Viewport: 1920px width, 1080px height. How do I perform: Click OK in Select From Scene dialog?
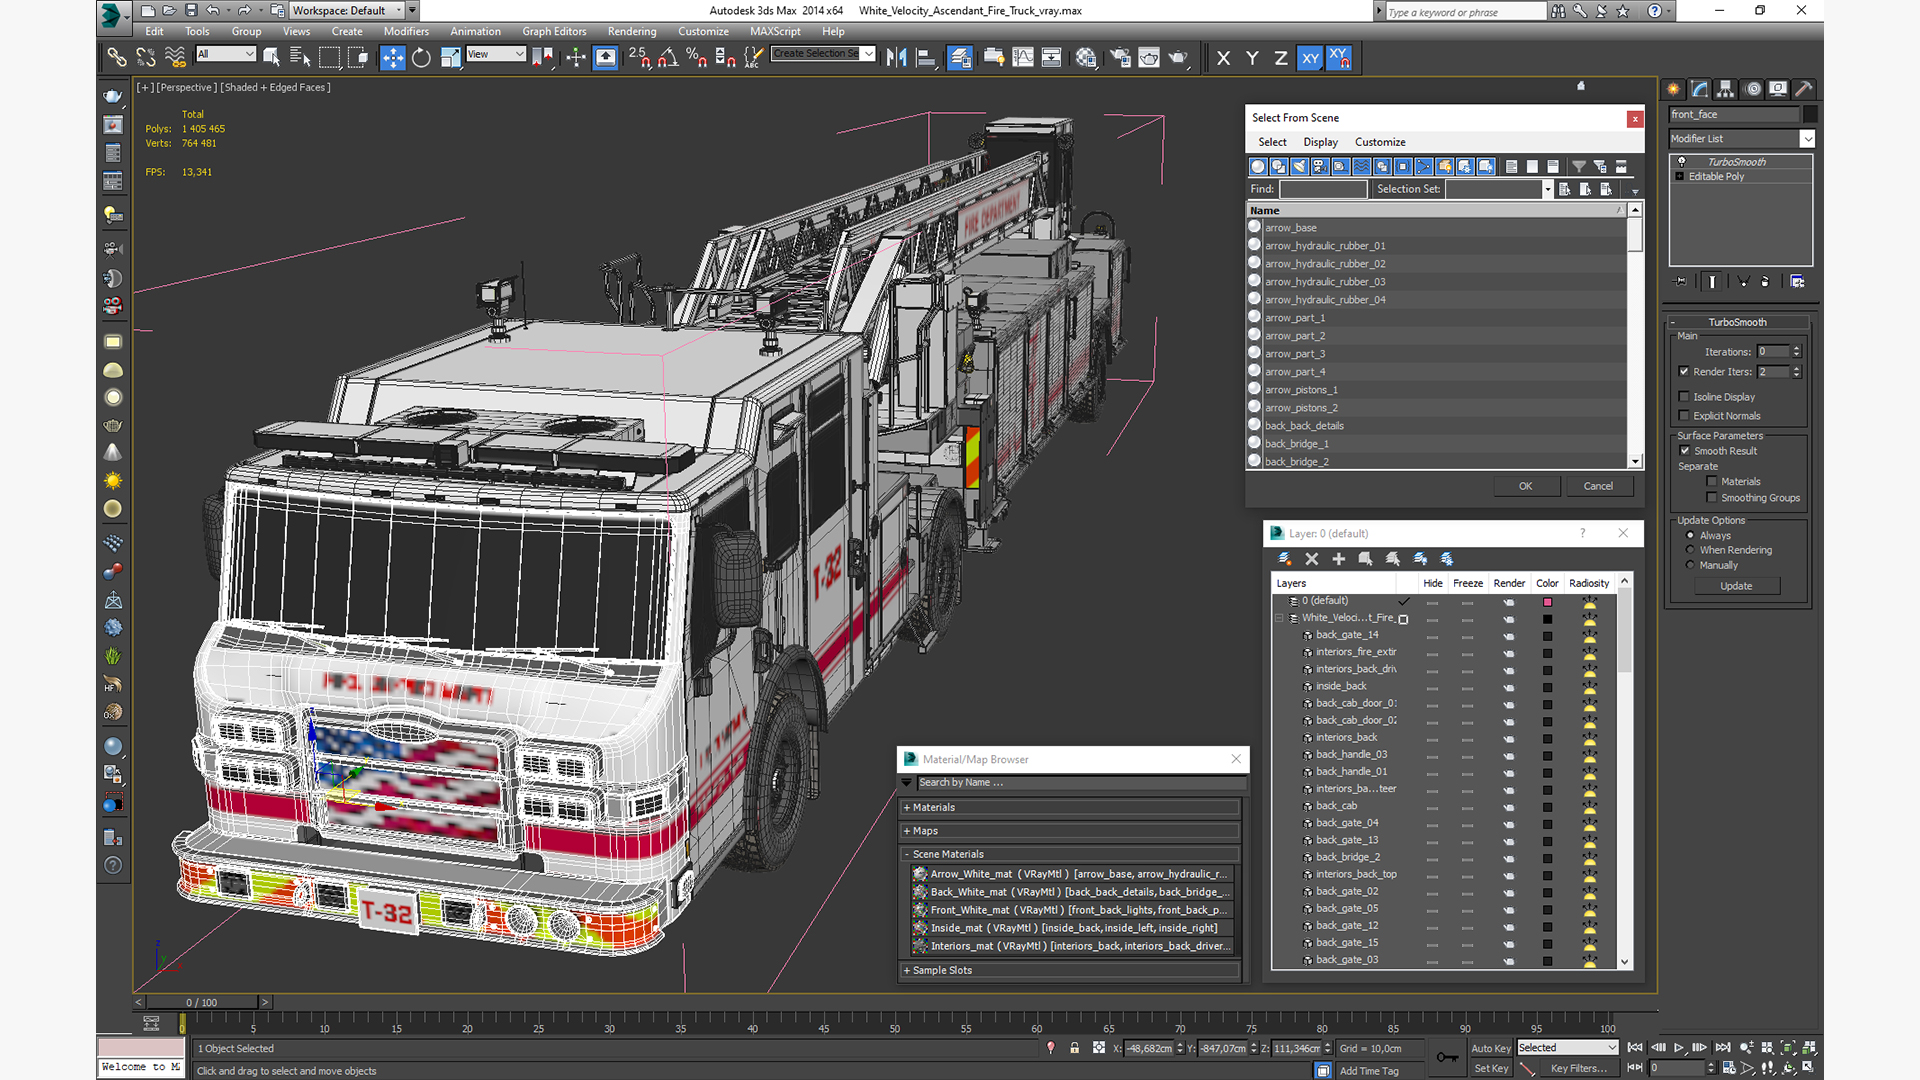1526,487
